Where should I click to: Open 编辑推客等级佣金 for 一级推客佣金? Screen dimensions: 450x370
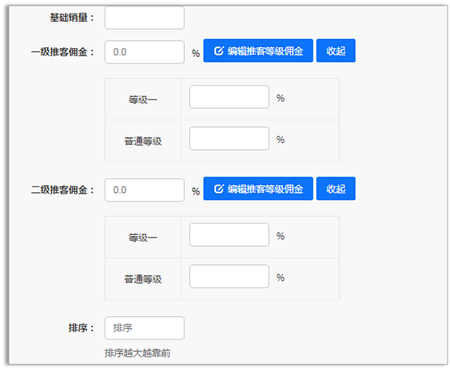pos(258,51)
